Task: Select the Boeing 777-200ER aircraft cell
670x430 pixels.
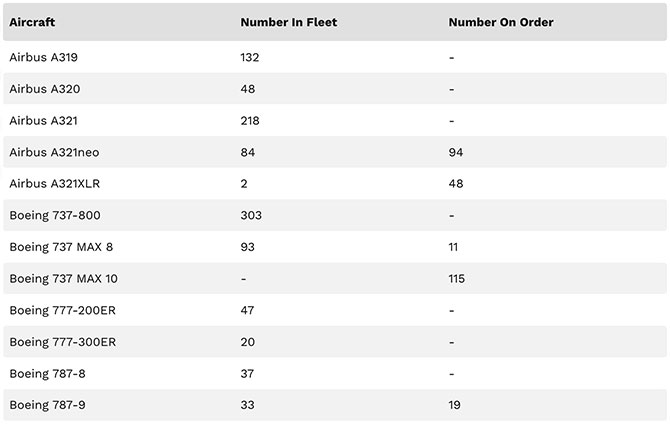Action: pyautogui.click(x=62, y=310)
